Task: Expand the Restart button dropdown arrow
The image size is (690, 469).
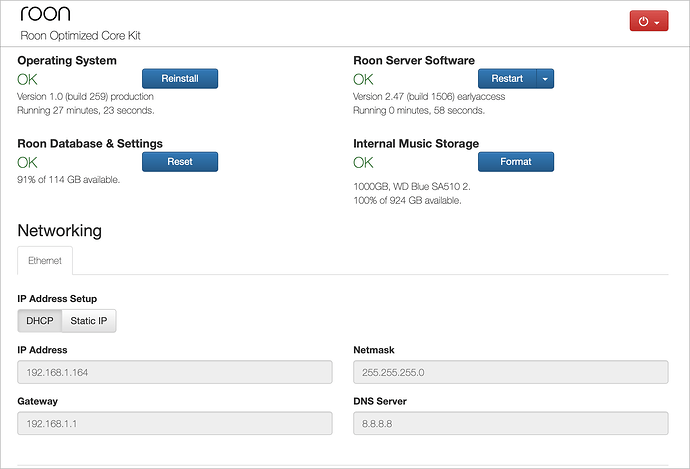Action: pos(545,78)
